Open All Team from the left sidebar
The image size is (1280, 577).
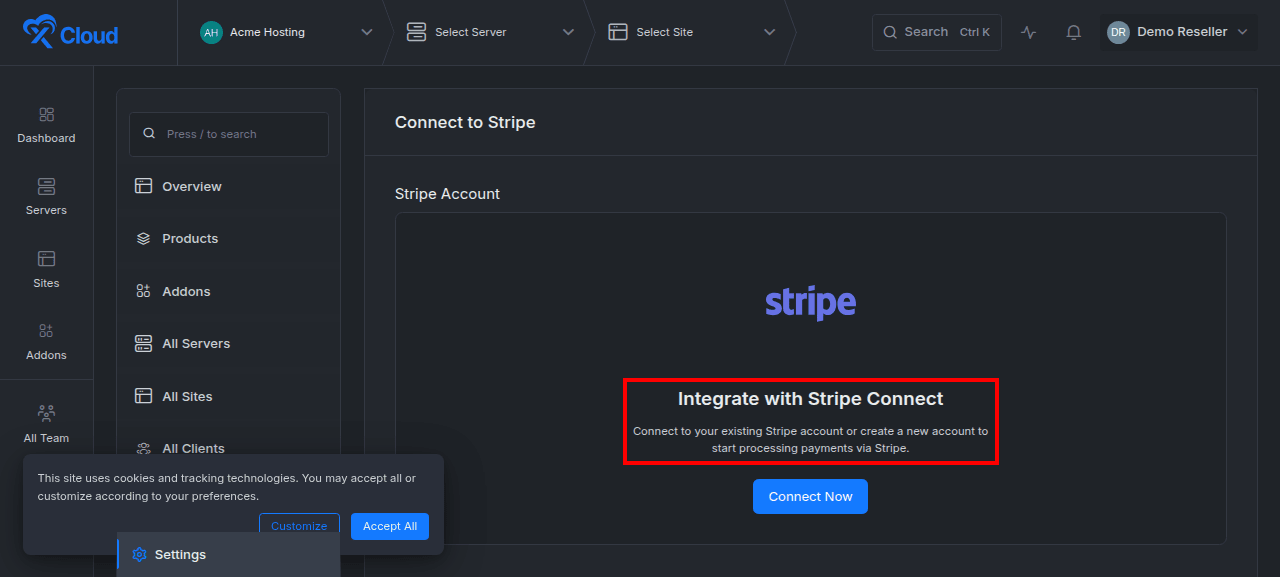tap(46, 425)
